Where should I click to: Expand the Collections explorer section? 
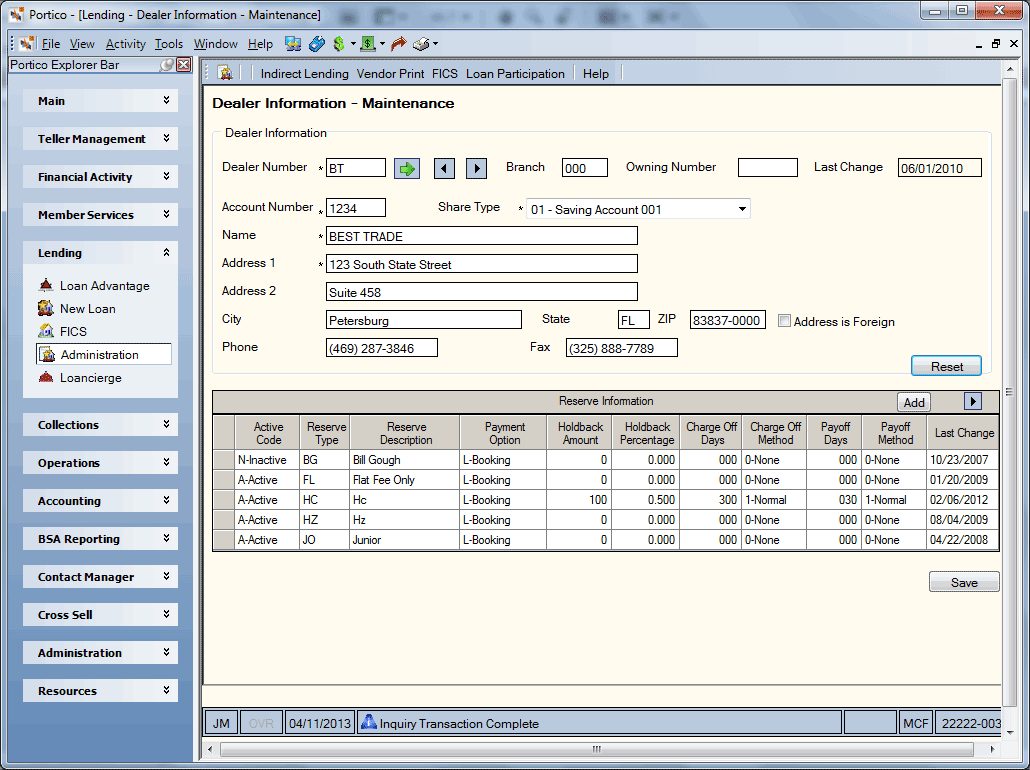pyautogui.click(x=166, y=424)
